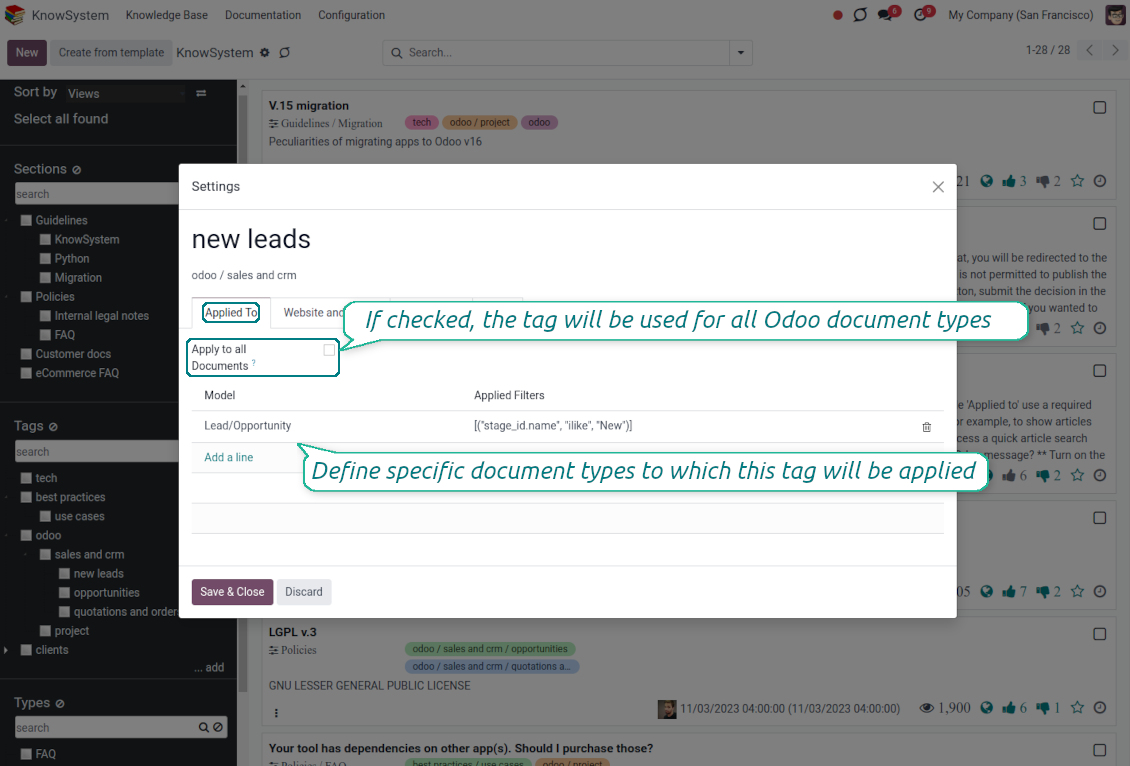Check the Guidelines section checkbox
The width and height of the screenshot is (1130, 766).
tap(26, 221)
